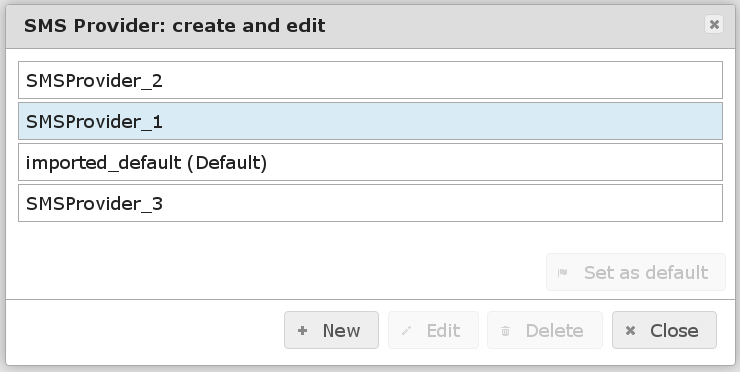The width and height of the screenshot is (740, 372).
Task: Select the imported_default provider entry
Action: (370, 162)
